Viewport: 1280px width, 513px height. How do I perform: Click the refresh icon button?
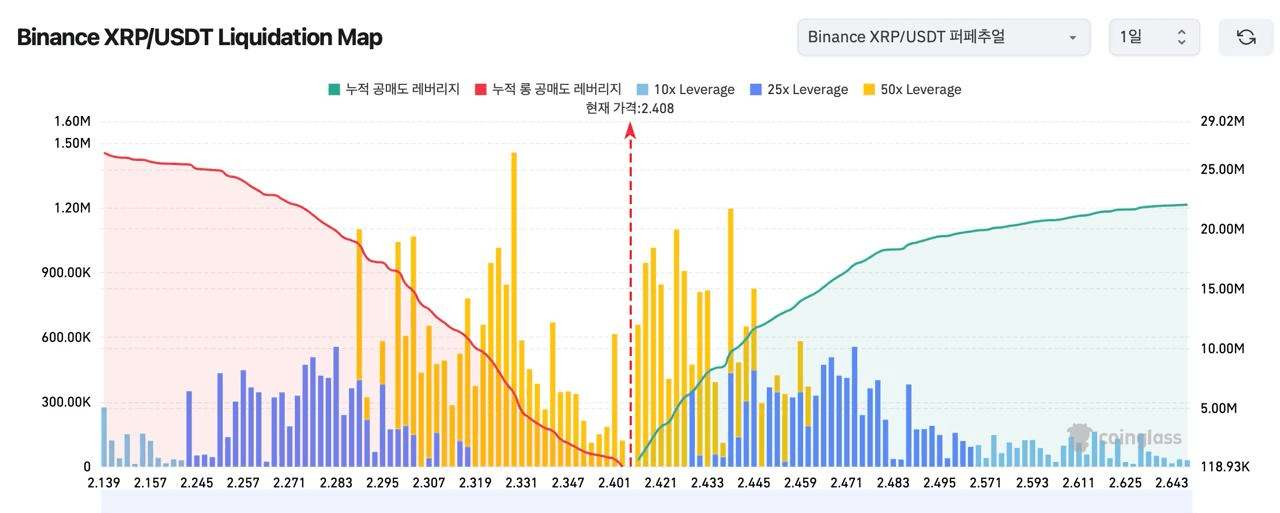click(1246, 37)
